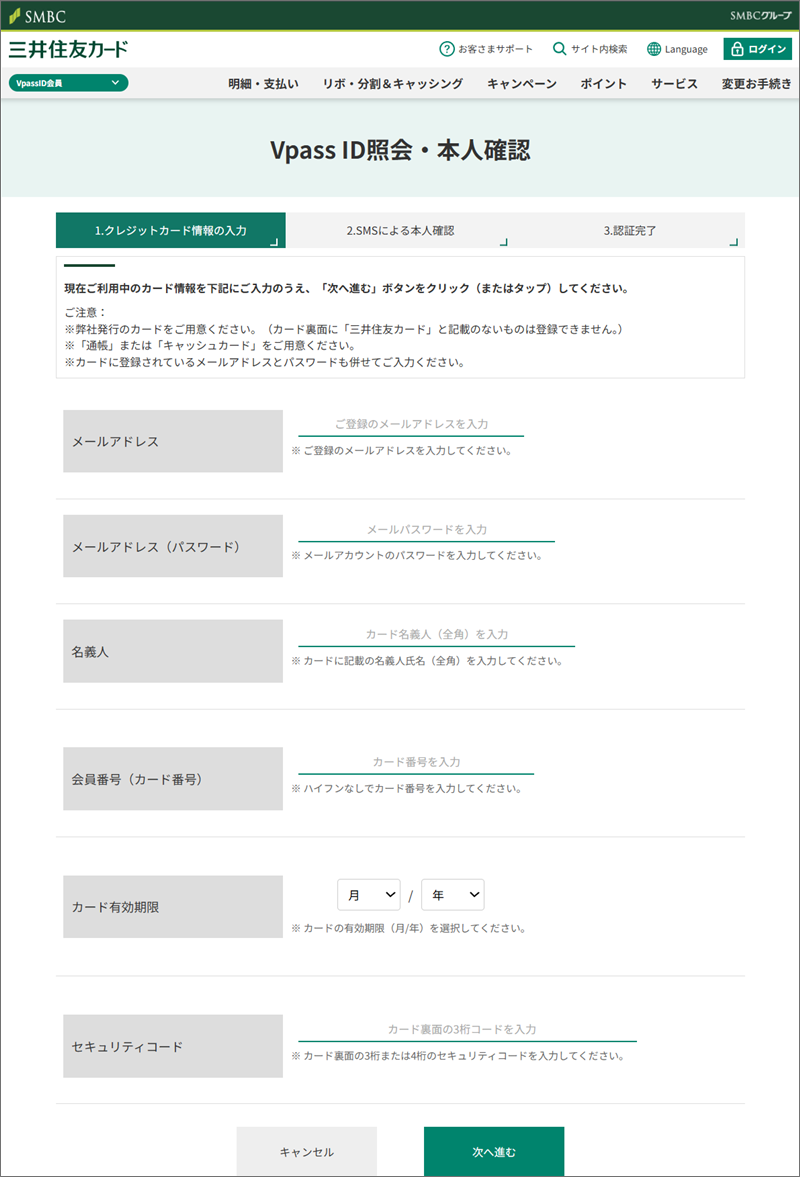Click the キャンセル button
The image size is (800, 1177).
click(307, 1151)
